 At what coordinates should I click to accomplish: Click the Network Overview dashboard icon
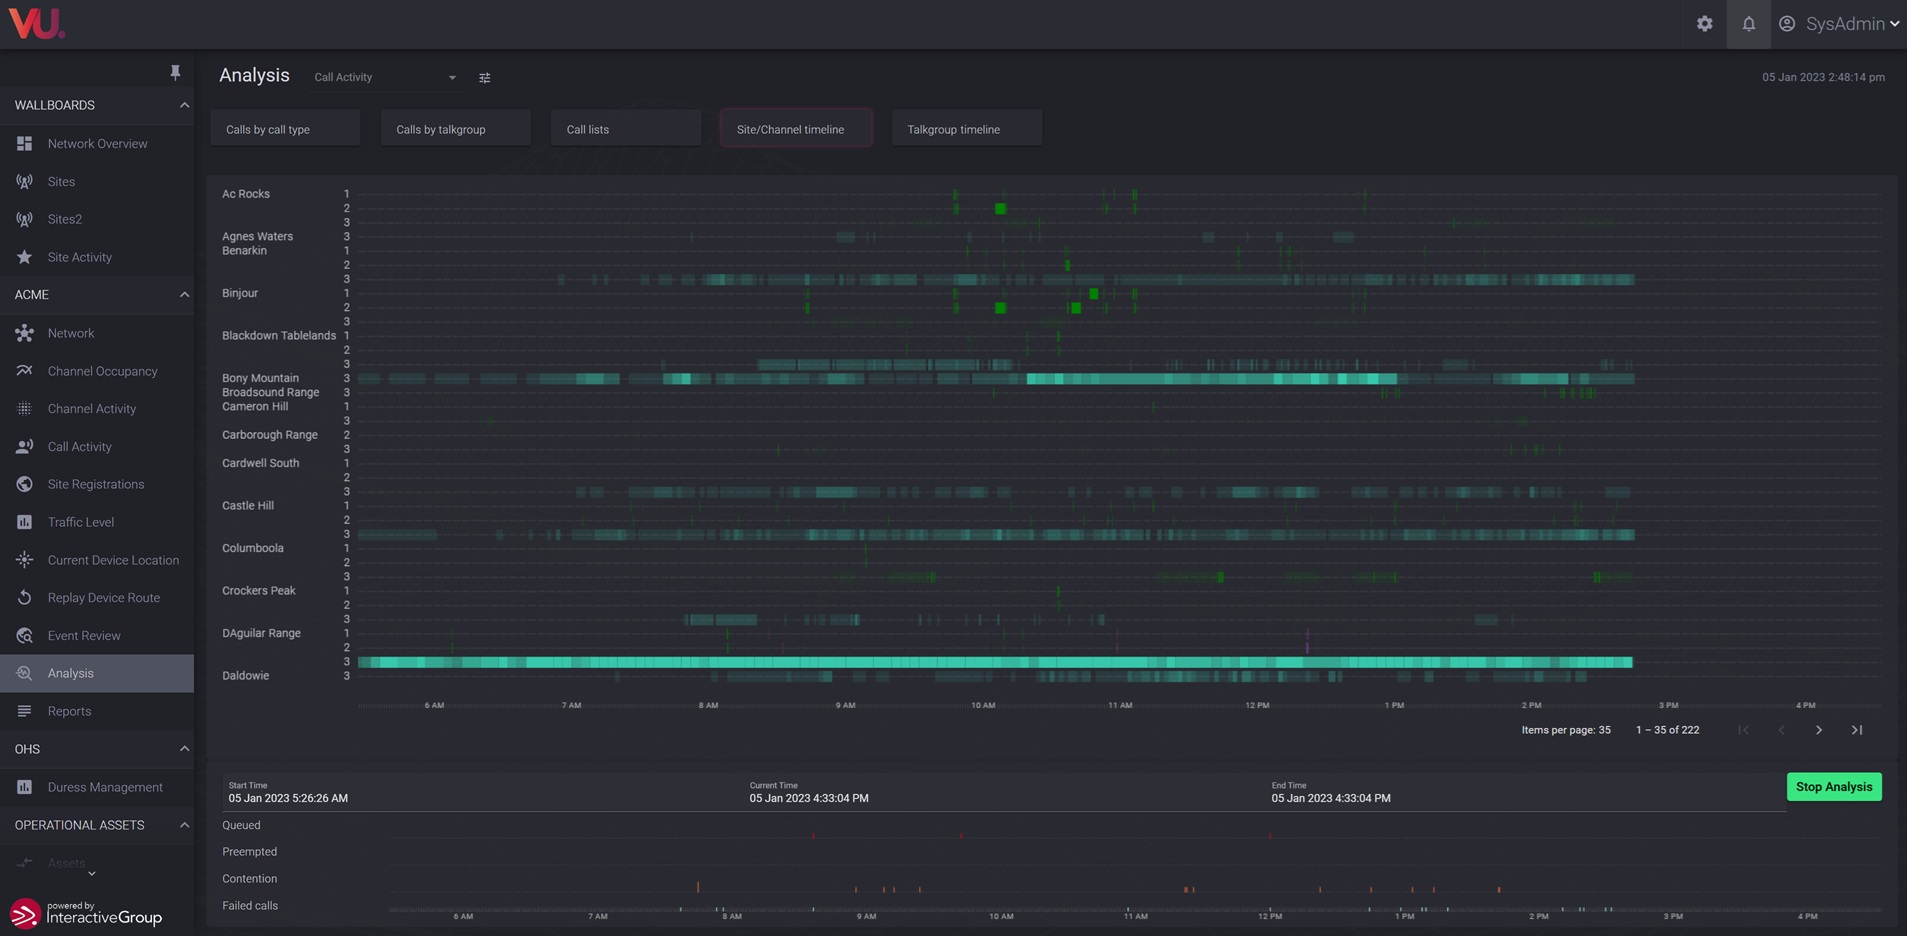tap(25, 144)
